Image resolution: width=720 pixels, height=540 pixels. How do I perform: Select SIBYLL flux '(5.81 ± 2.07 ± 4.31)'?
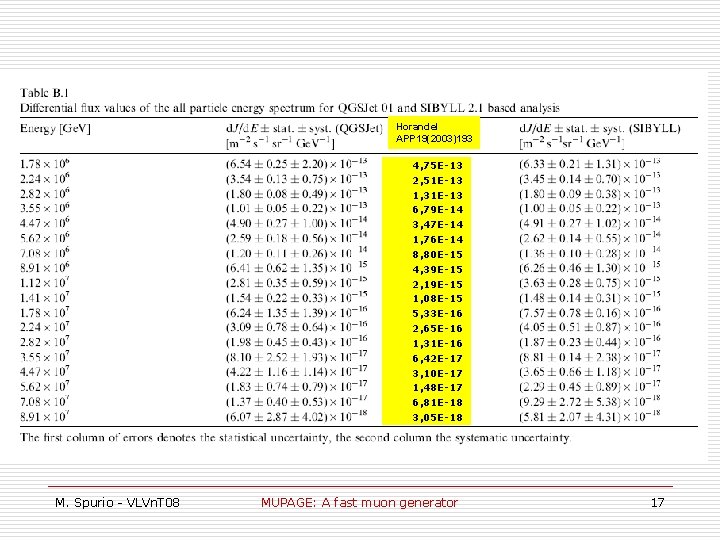570,417
